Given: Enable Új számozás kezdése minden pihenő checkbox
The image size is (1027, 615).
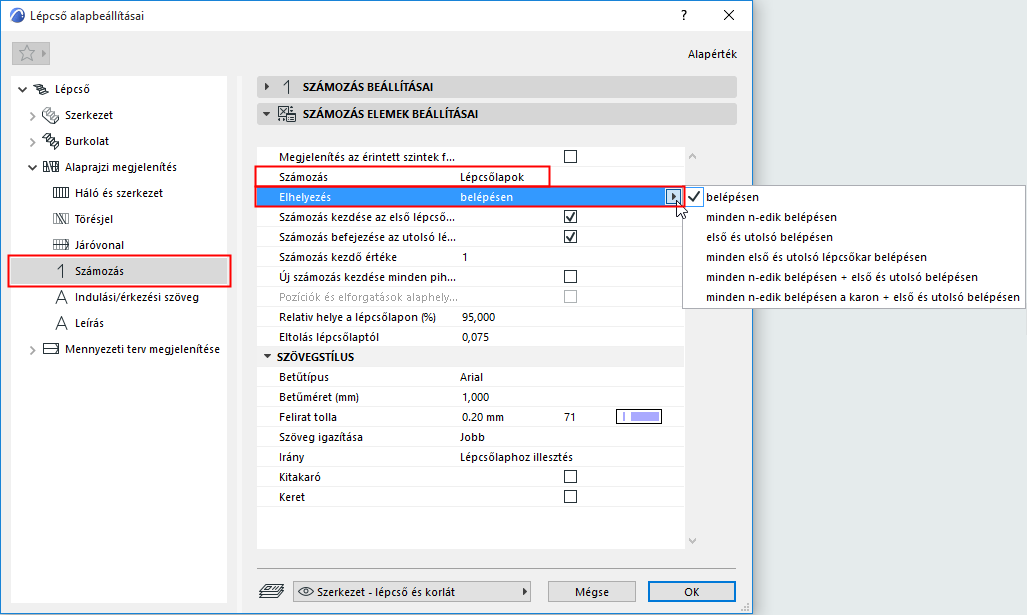Looking at the screenshot, I should tap(570, 277).
